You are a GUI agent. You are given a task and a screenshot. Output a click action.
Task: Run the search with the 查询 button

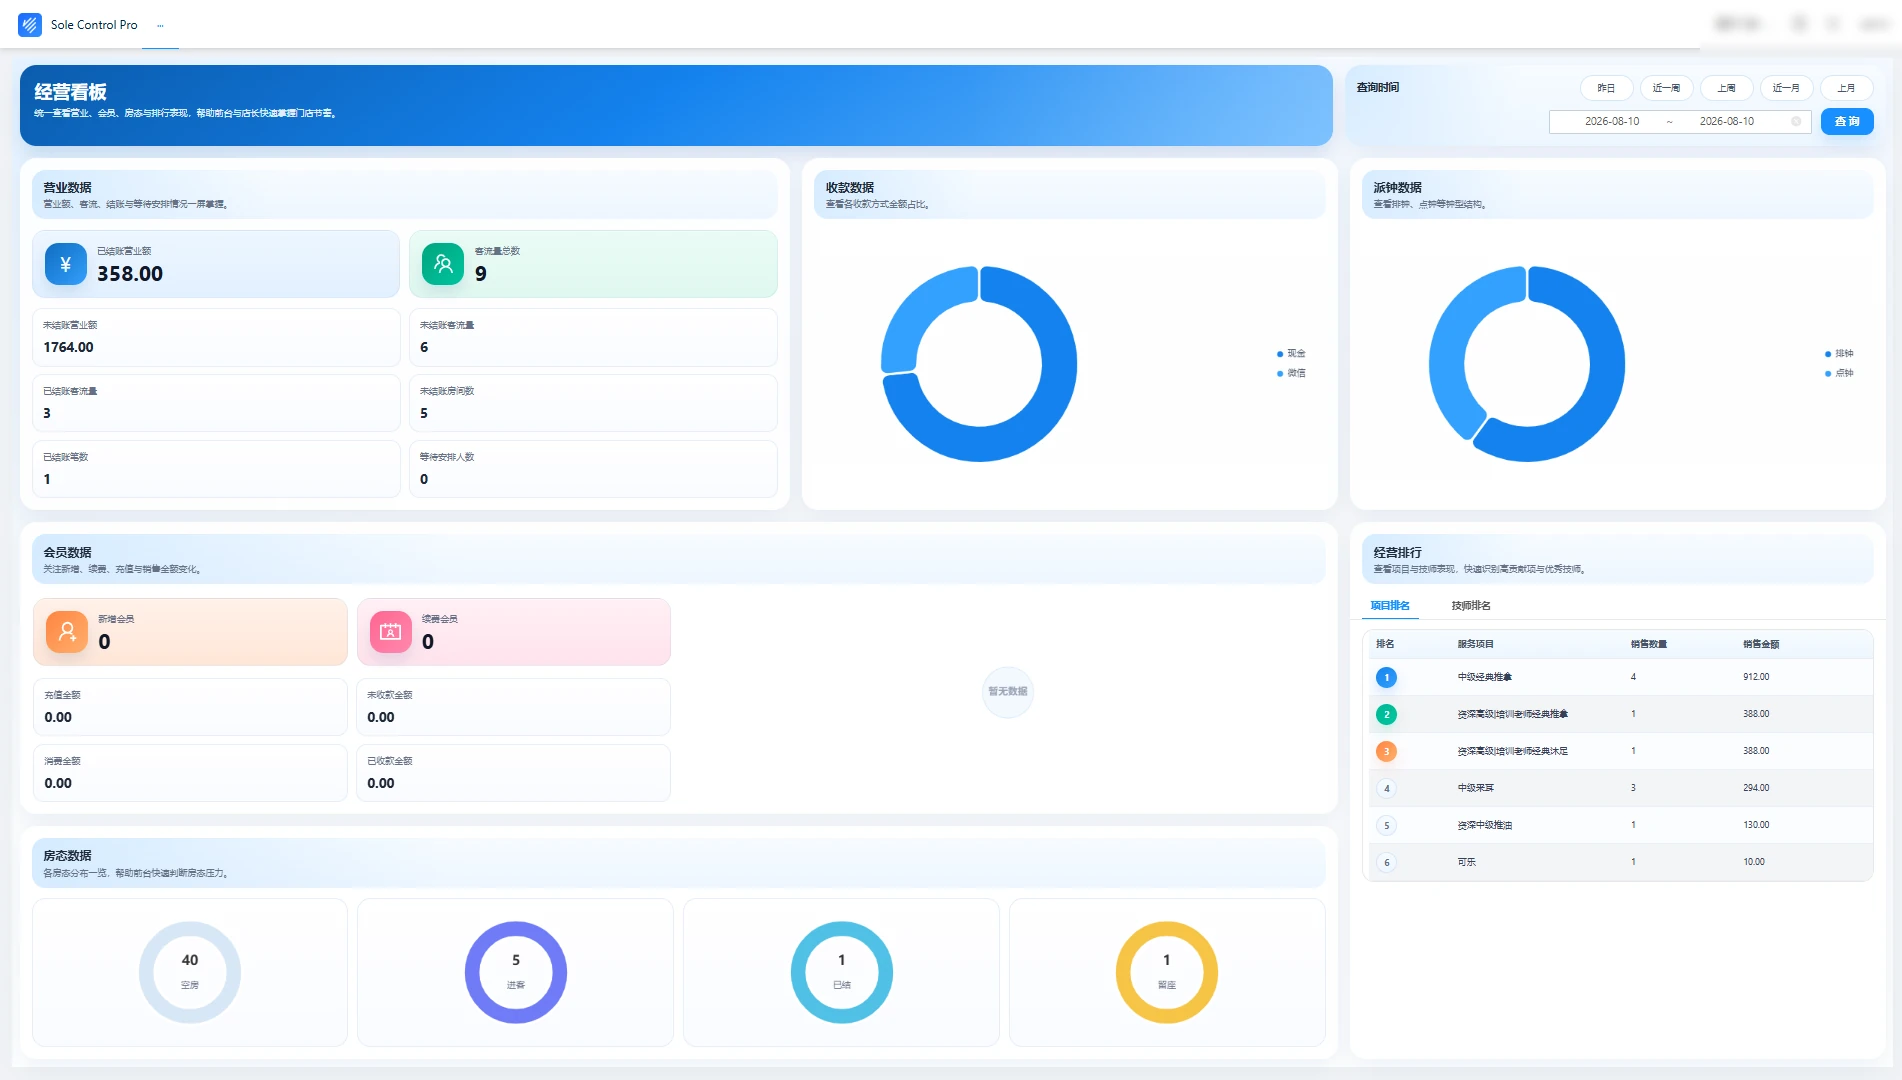click(x=1847, y=122)
